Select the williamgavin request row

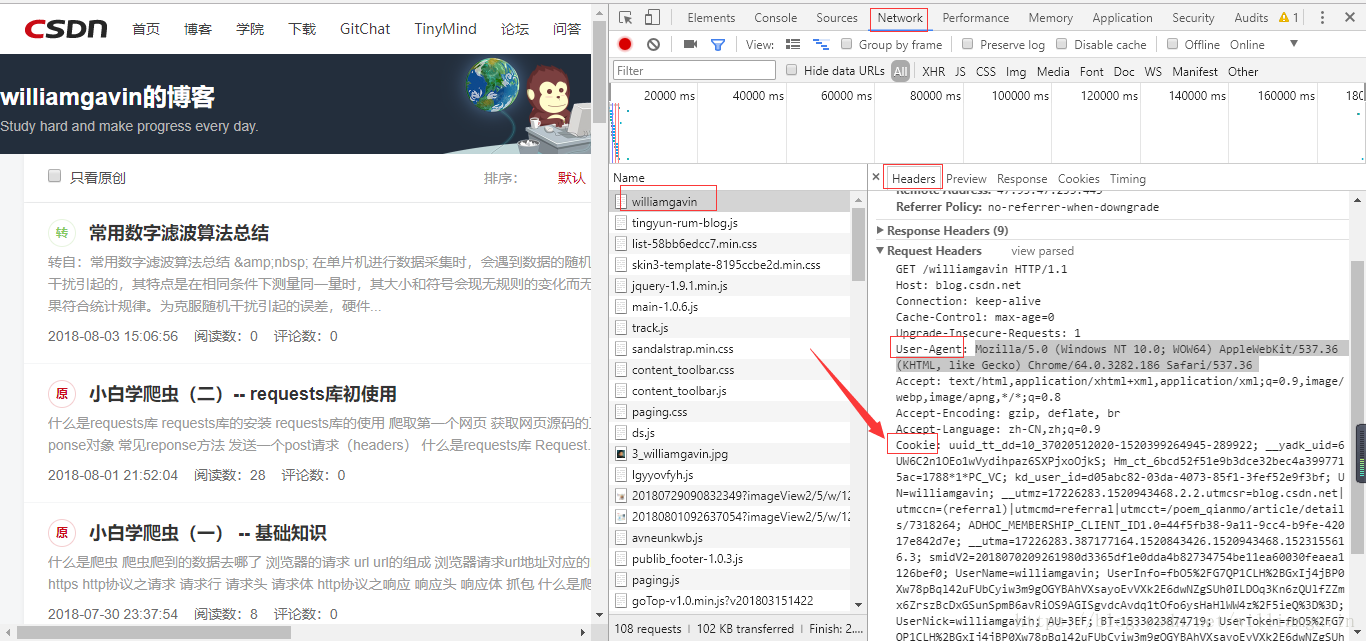point(731,201)
